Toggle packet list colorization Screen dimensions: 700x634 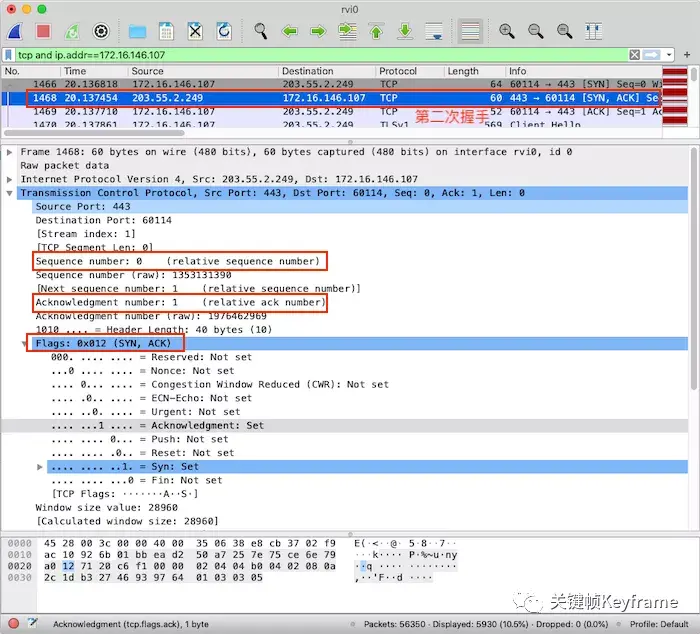470,32
